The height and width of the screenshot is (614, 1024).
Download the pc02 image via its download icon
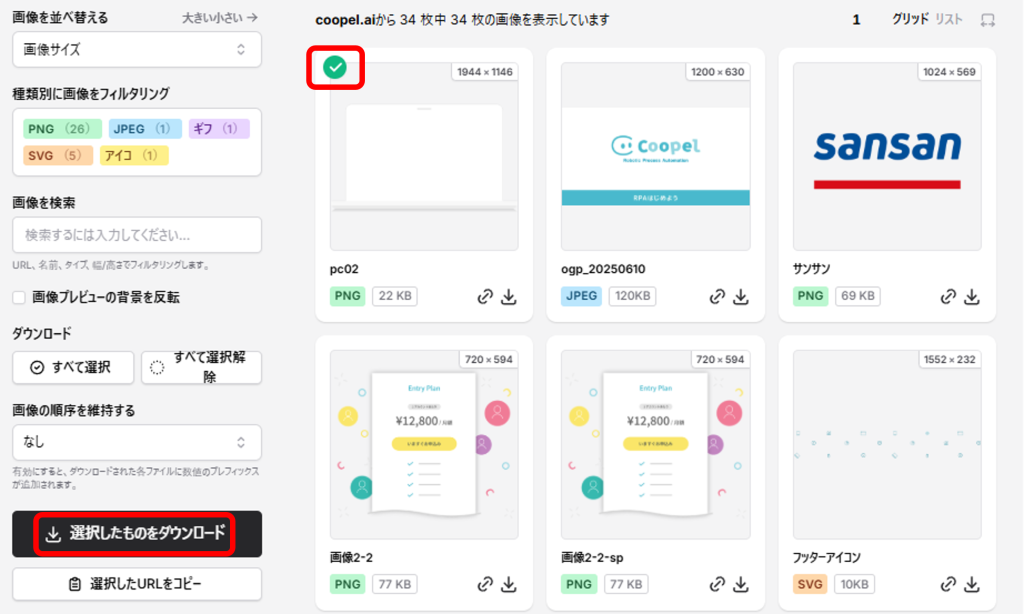pyautogui.click(x=509, y=297)
